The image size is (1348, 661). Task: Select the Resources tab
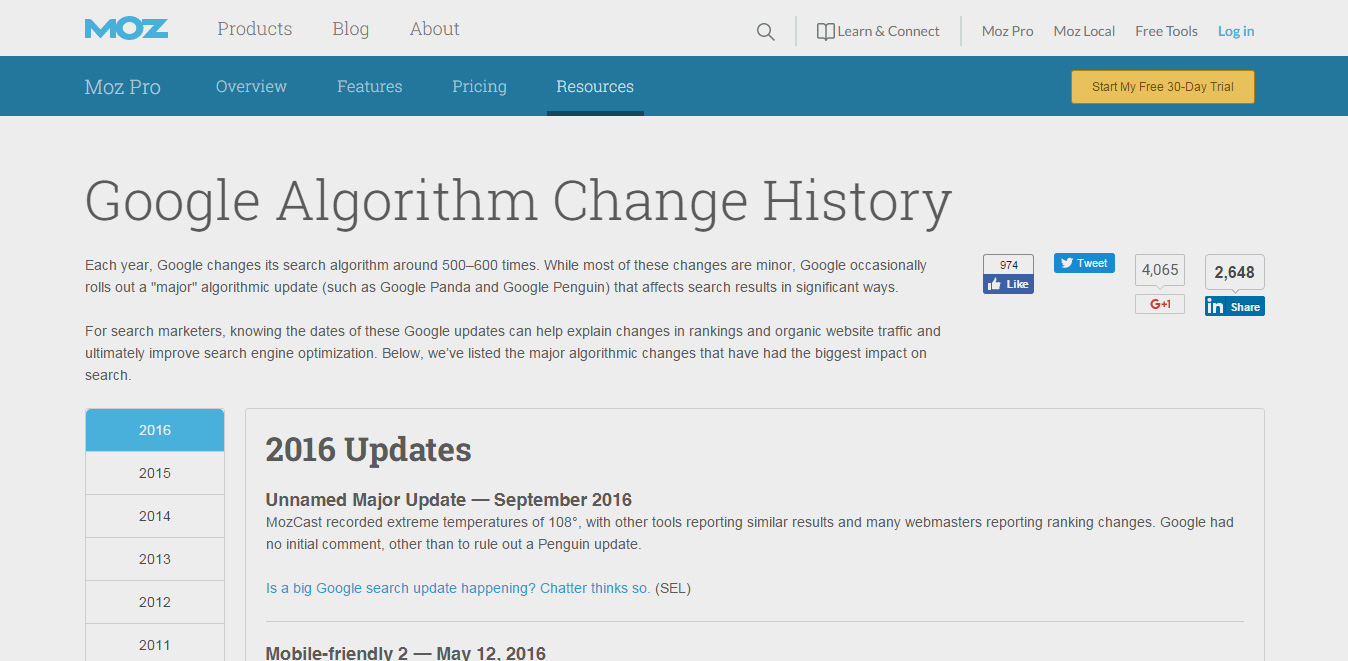click(x=595, y=86)
